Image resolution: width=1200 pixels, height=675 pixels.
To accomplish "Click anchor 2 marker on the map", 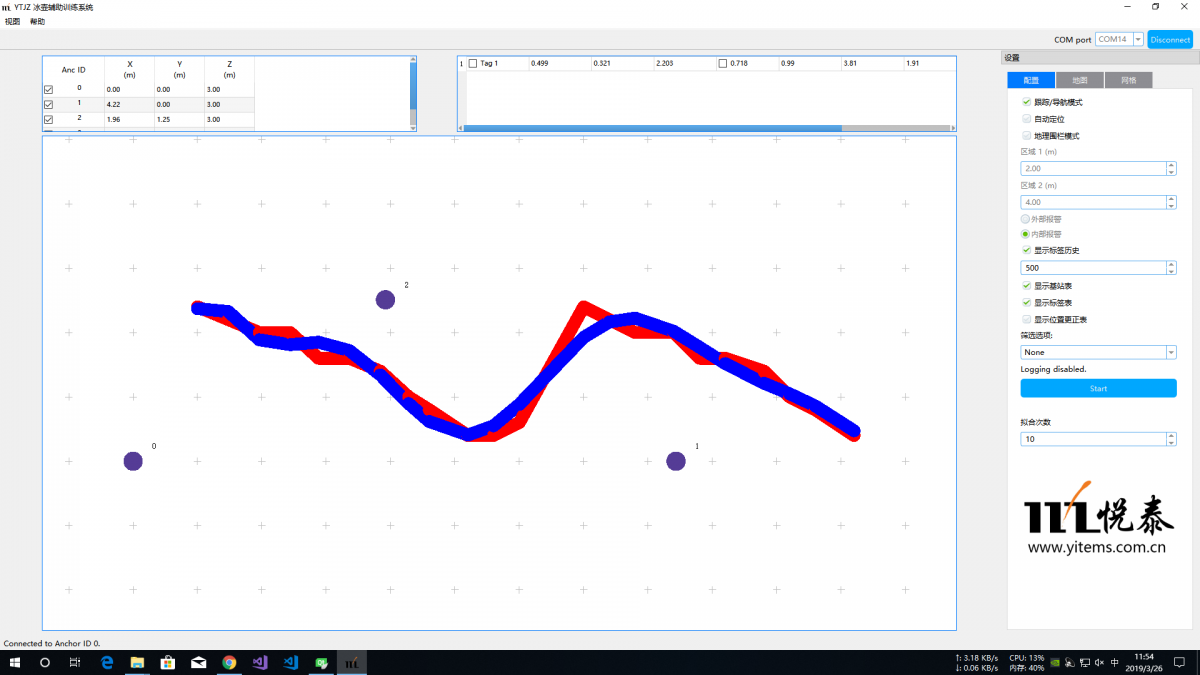I will [x=385, y=299].
